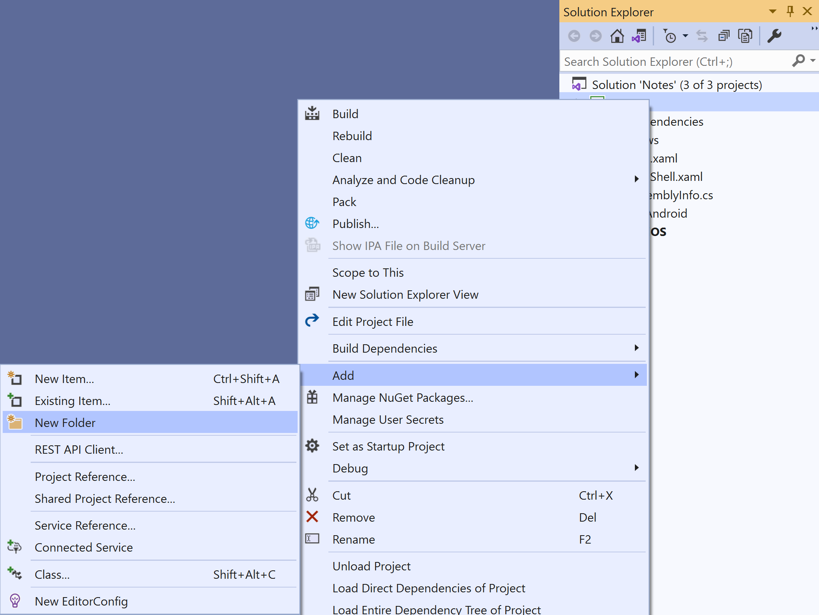
Task: Pin the Solution Explorer panel
Action: 790,12
